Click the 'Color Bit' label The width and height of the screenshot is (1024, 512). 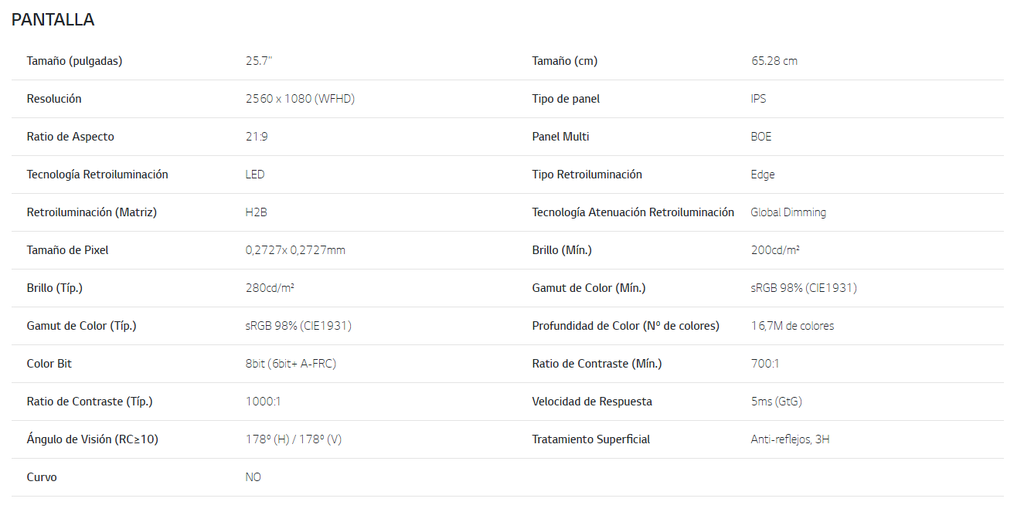(x=49, y=364)
